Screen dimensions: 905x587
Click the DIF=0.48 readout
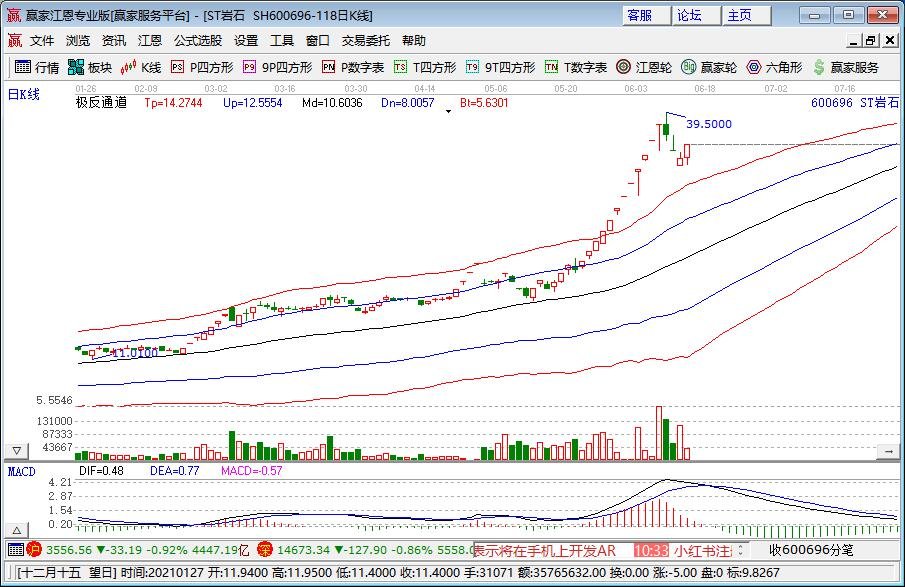[x=102, y=471]
